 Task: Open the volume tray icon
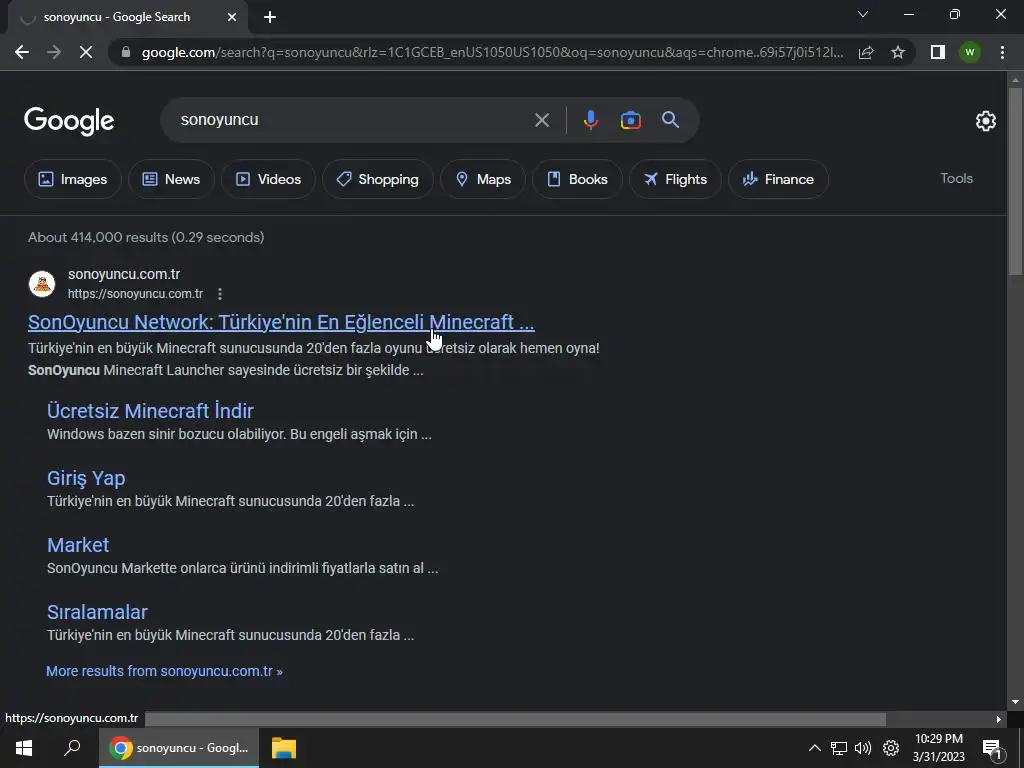point(863,748)
